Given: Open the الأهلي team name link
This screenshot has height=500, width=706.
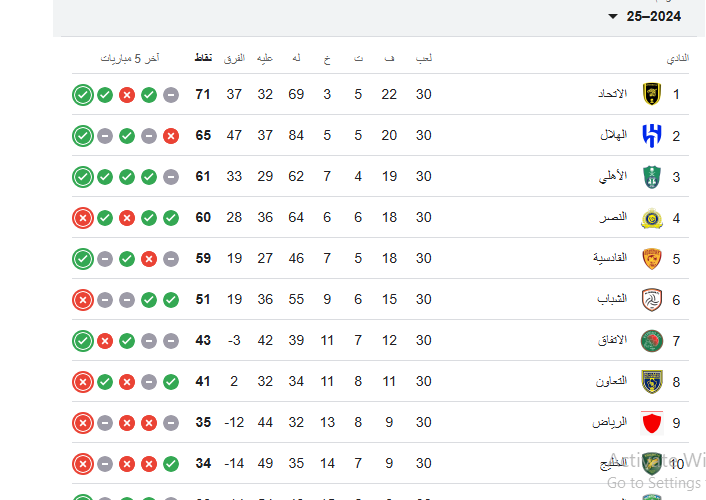Looking at the screenshot, I should 613,176.
